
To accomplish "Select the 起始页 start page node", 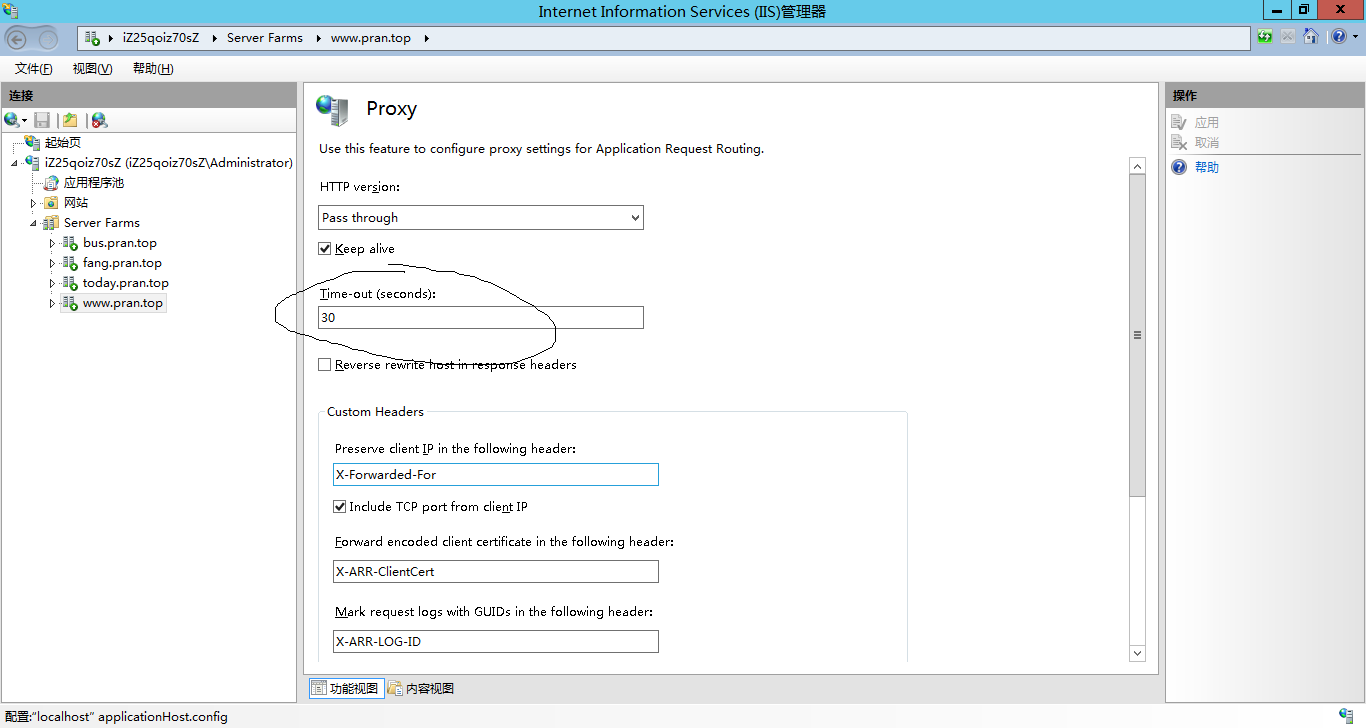I will point(62,143).
